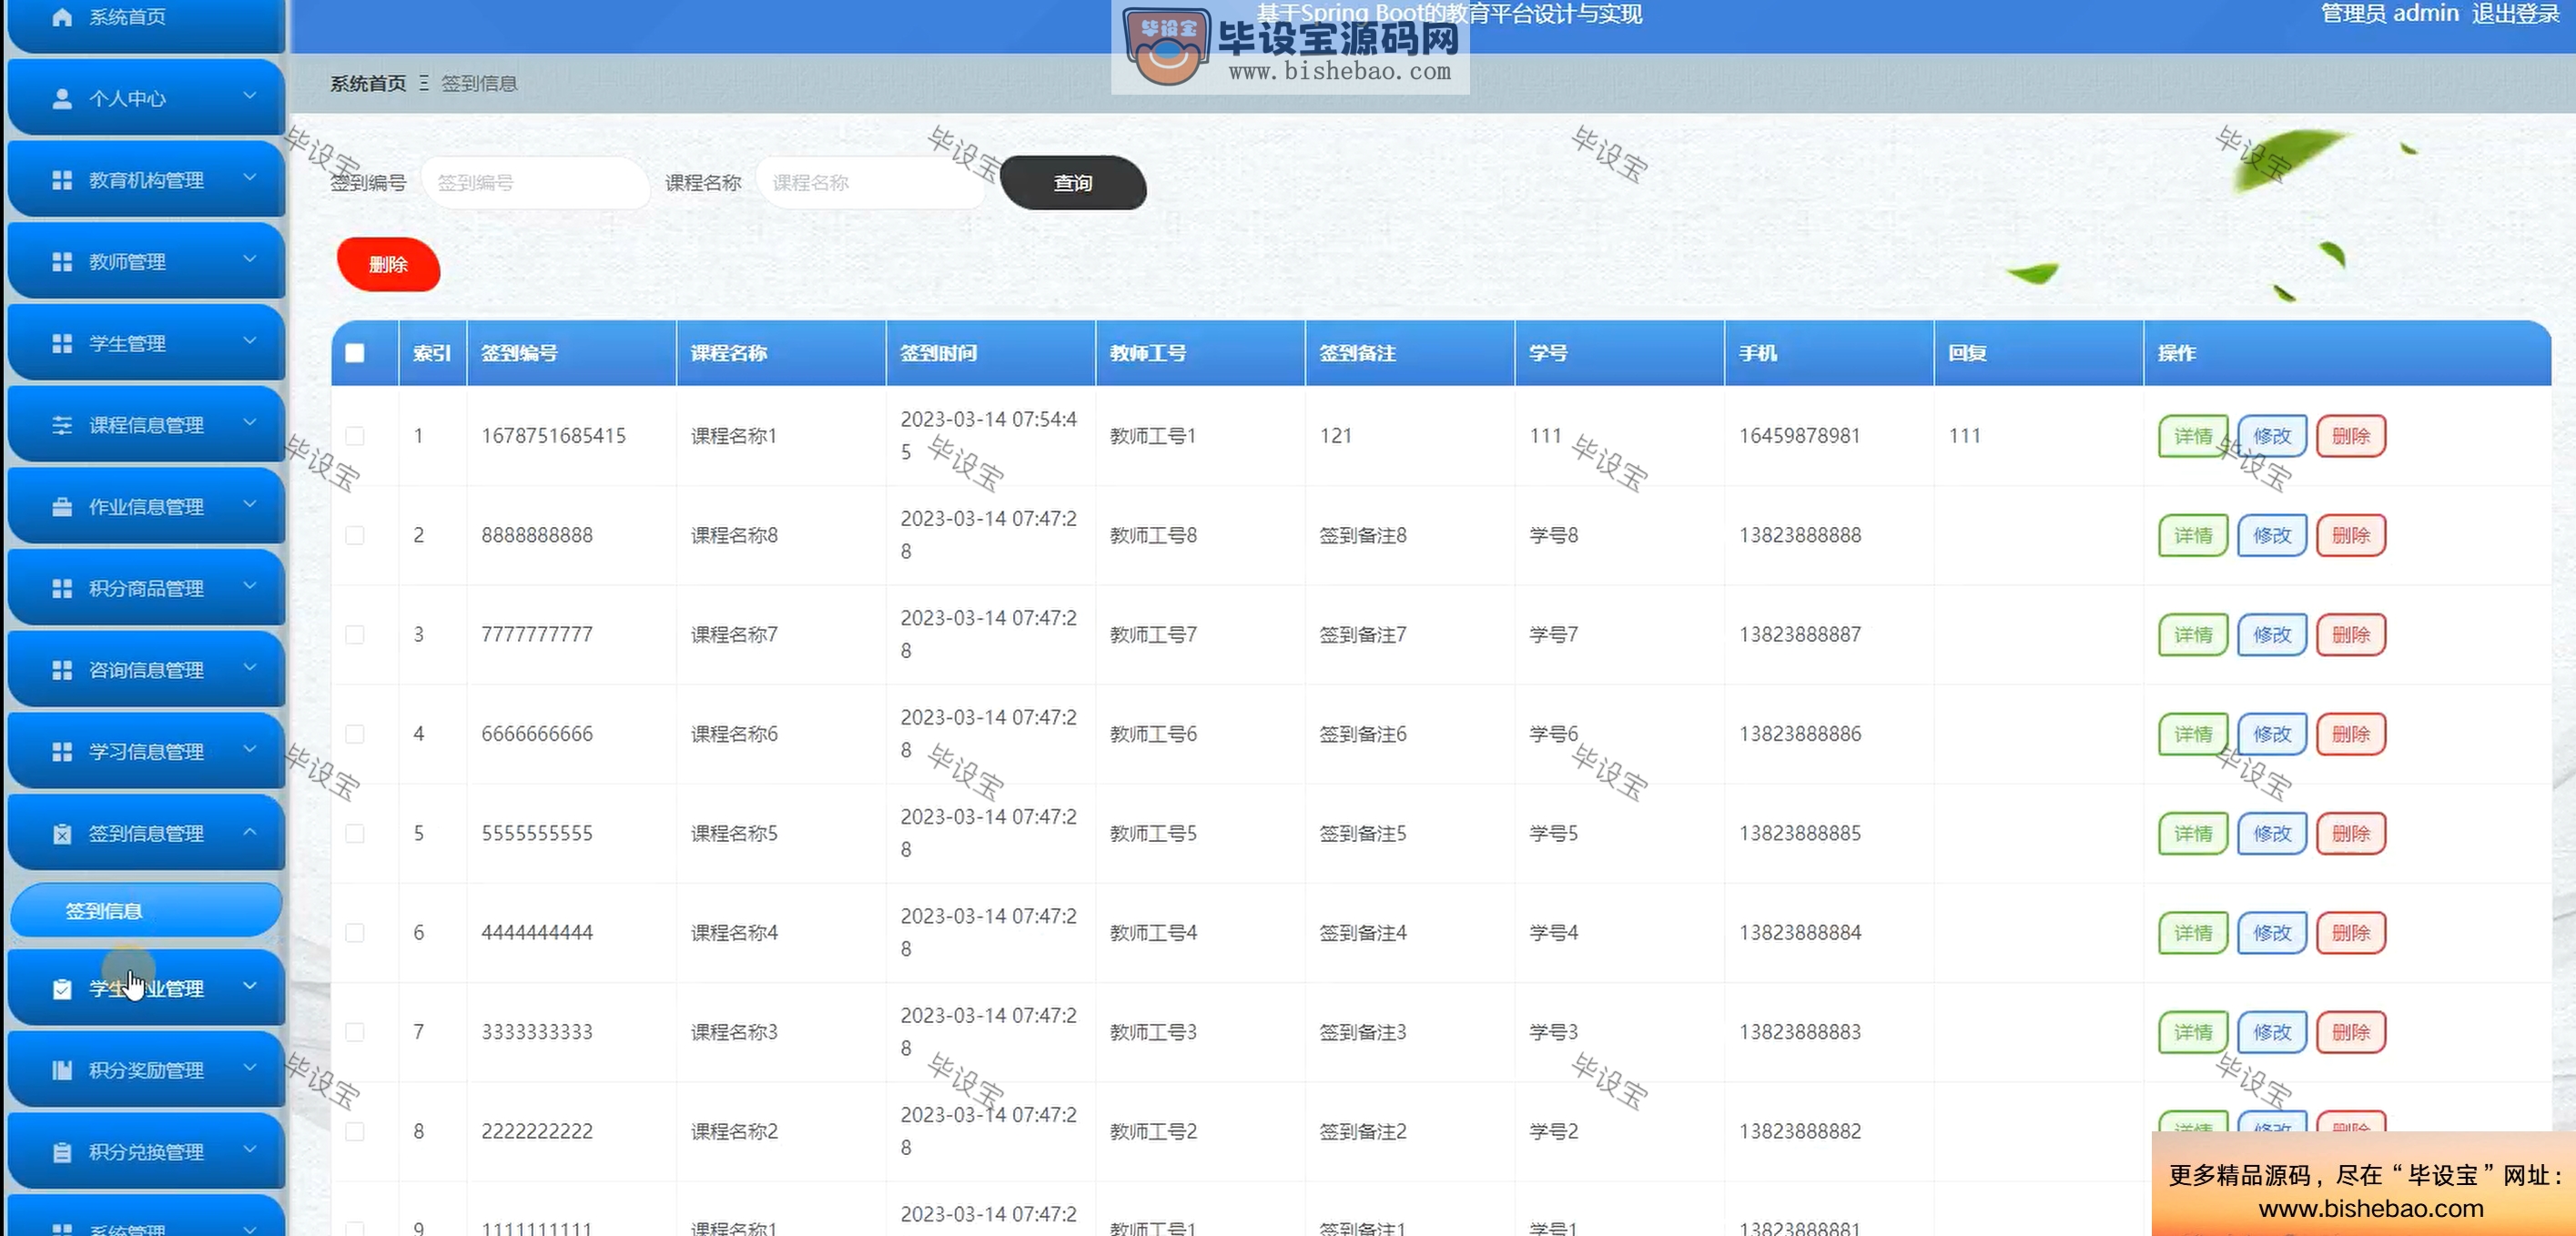This screenshot has height=1236, width=2576.
Task: Expand the 作业信息管理 menu chevron
Action: 250,504
